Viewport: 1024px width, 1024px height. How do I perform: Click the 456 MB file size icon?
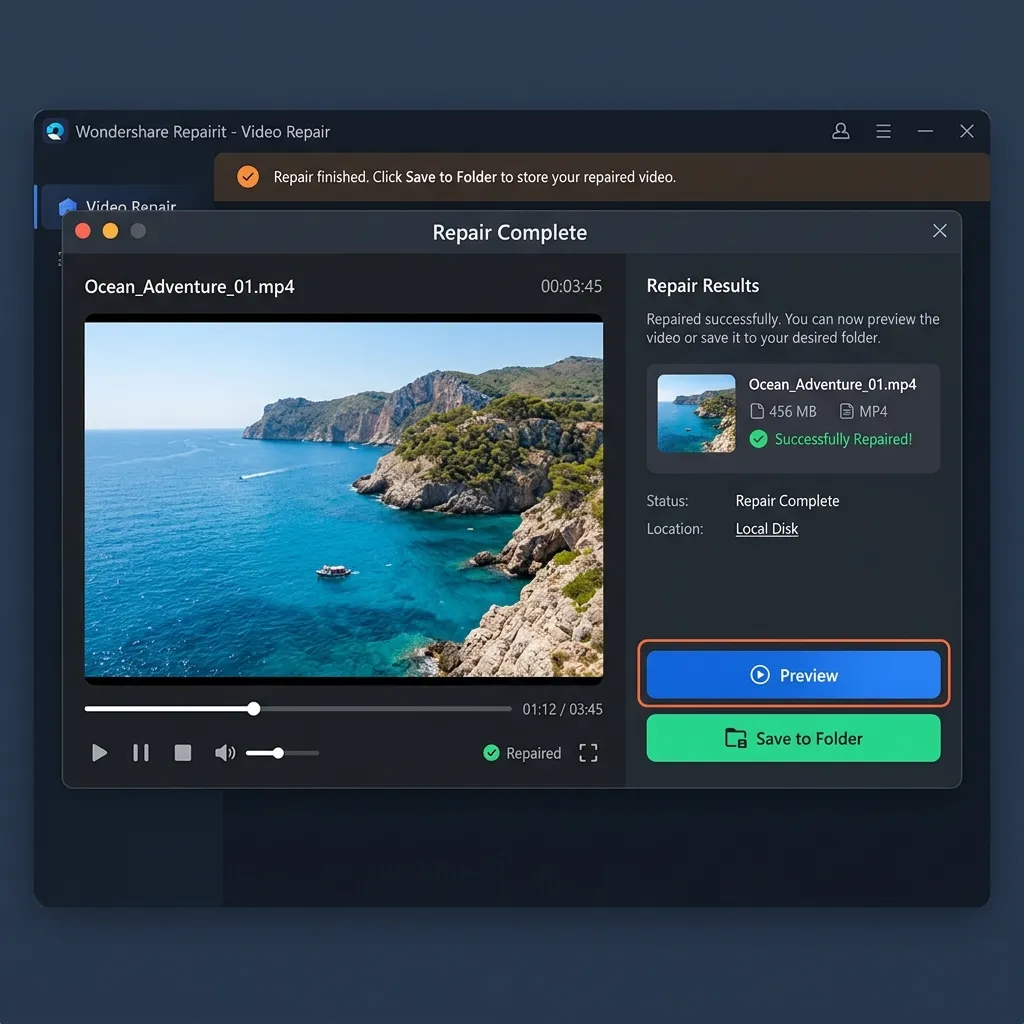click(757, 411)
